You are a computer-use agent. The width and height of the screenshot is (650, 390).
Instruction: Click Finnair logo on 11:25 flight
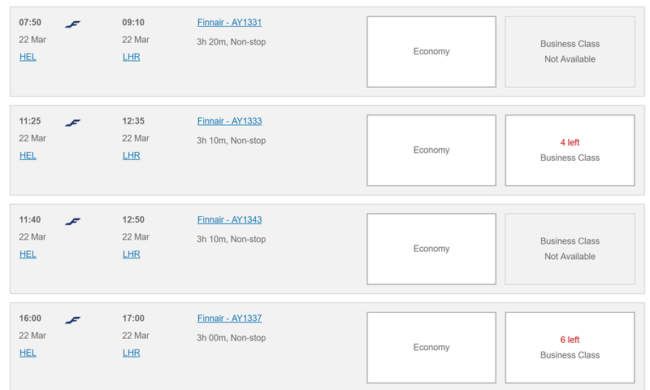73,123
